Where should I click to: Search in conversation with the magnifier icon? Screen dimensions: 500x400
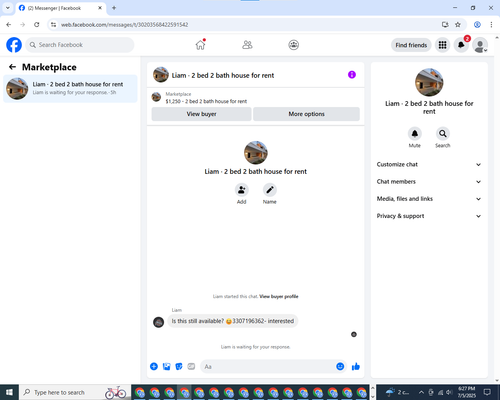point(443,134)
